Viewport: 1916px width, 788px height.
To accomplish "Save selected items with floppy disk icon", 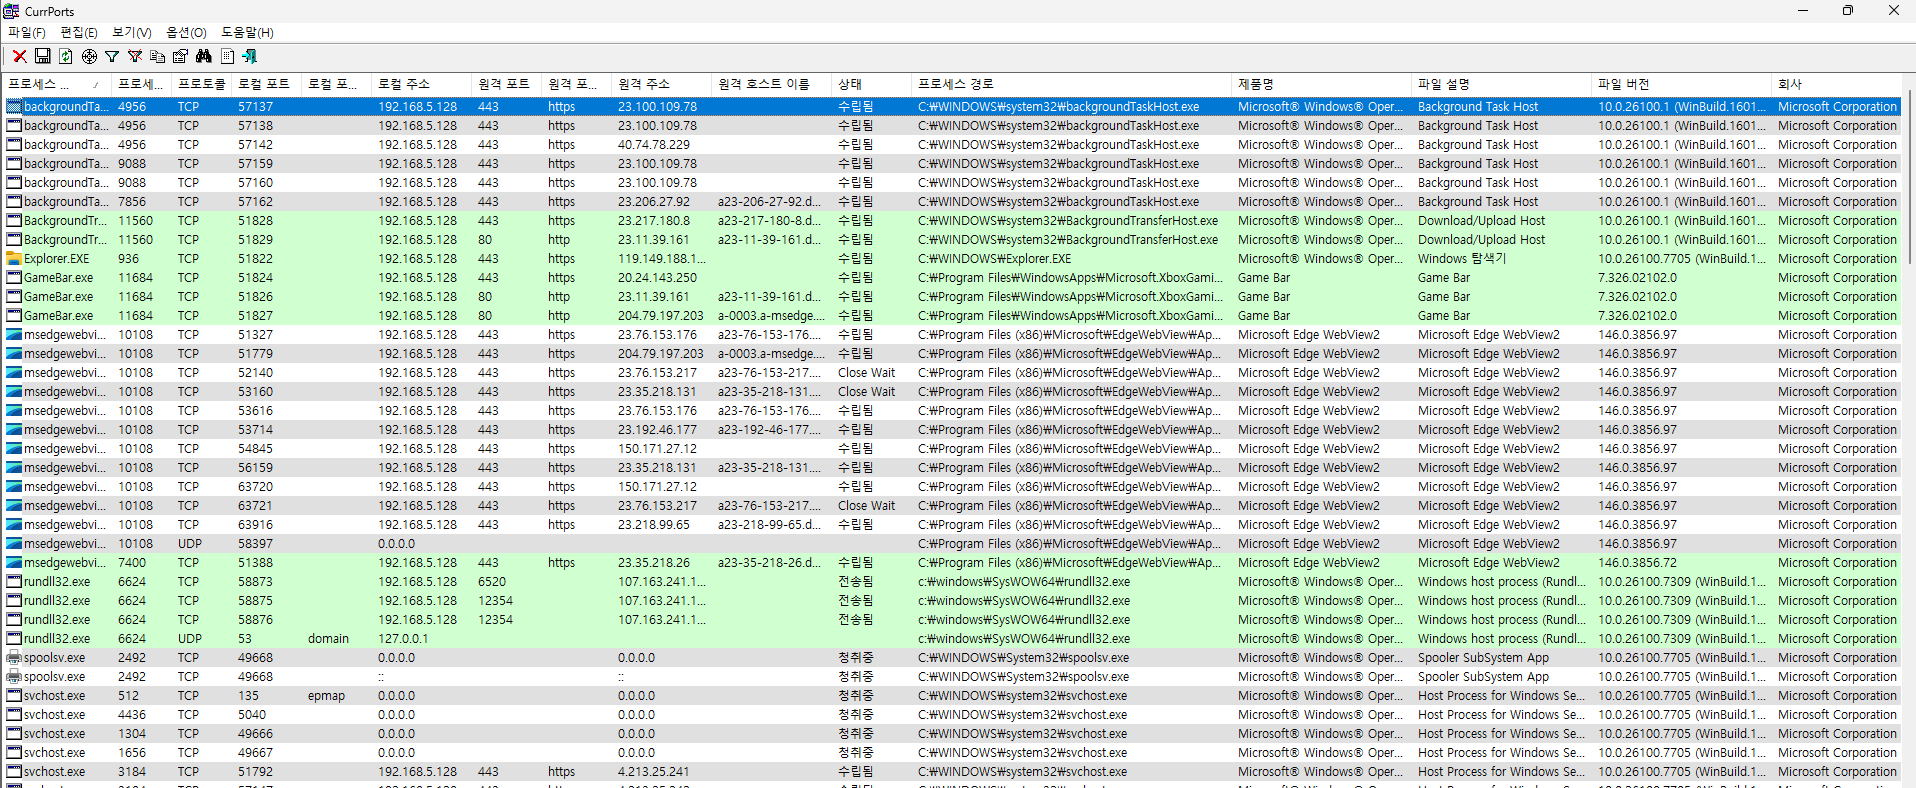I will pyautogui.click(x=42, y=56).
